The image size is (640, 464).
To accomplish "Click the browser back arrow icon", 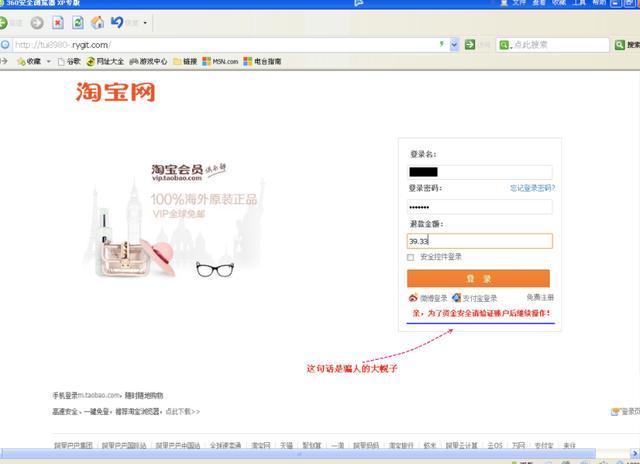I will coord(3,22).
